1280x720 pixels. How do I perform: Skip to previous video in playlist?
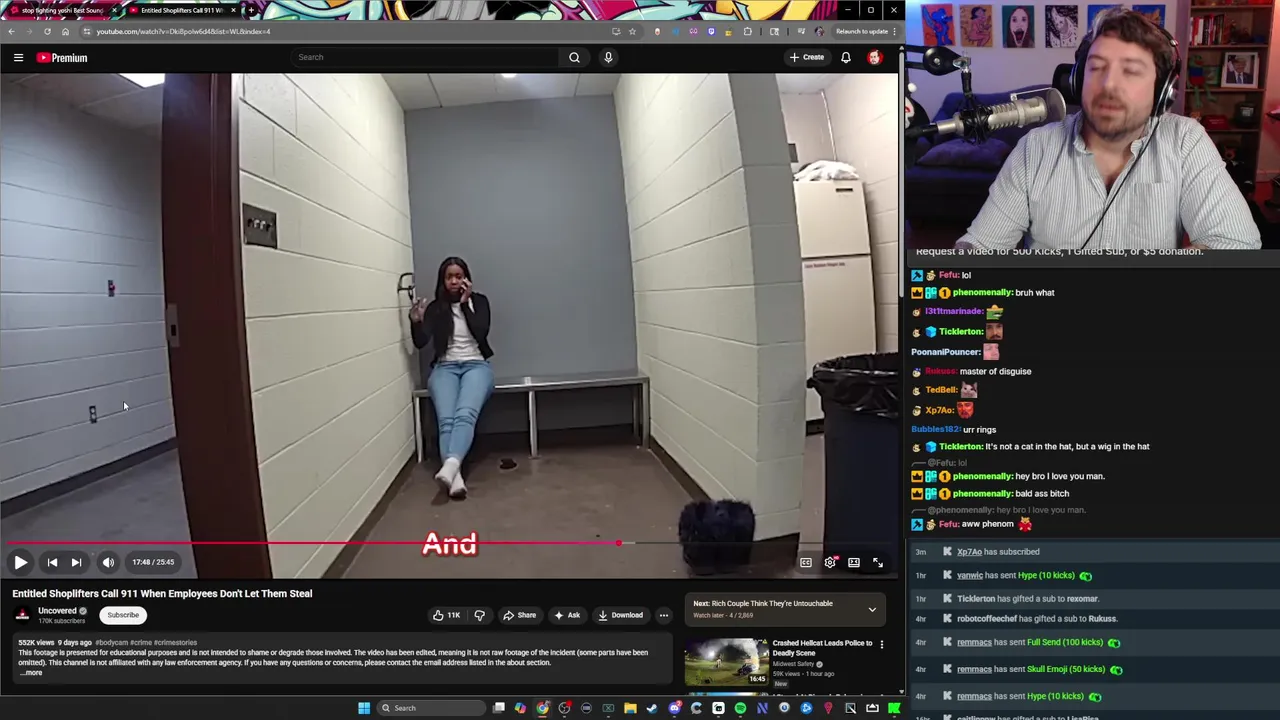(52, 562)
